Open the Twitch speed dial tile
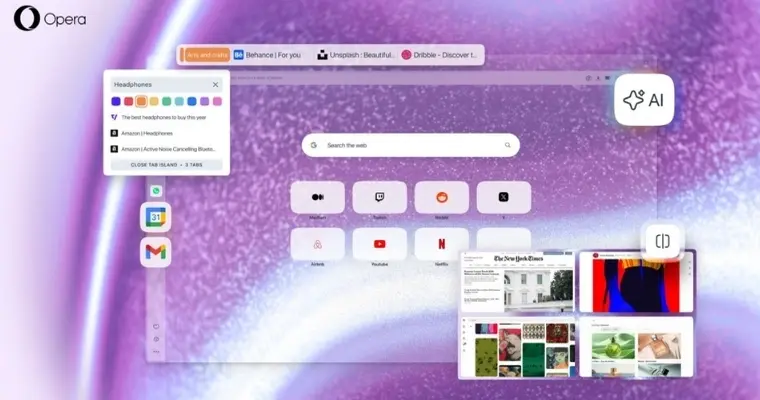Viewport: 760px width, 400px height. click(380, 197)
